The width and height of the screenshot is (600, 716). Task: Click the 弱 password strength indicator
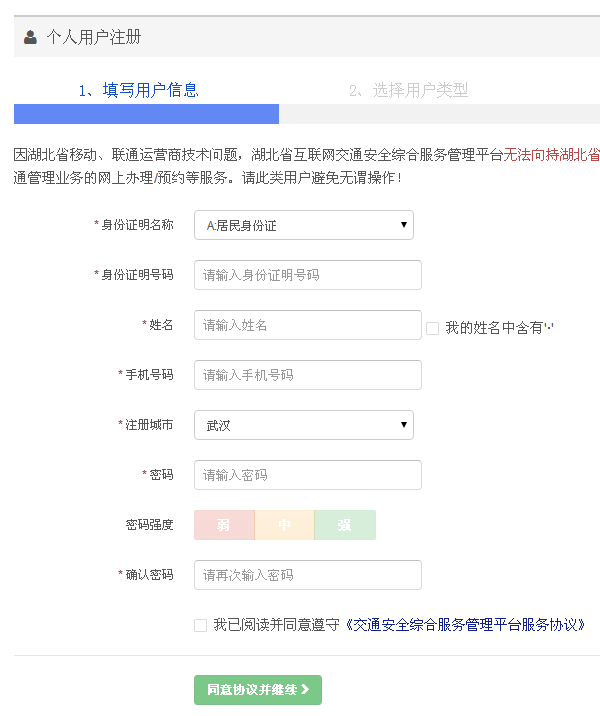pyautogui.click(x=224, y=525)
